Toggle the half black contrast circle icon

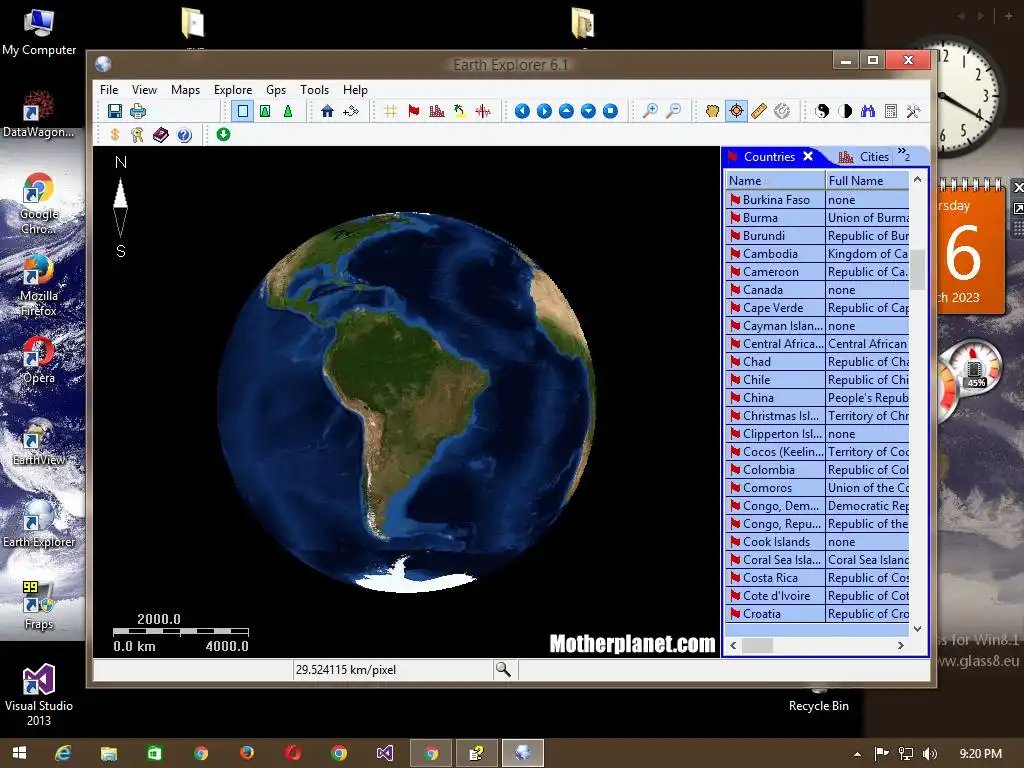[845, 111]
